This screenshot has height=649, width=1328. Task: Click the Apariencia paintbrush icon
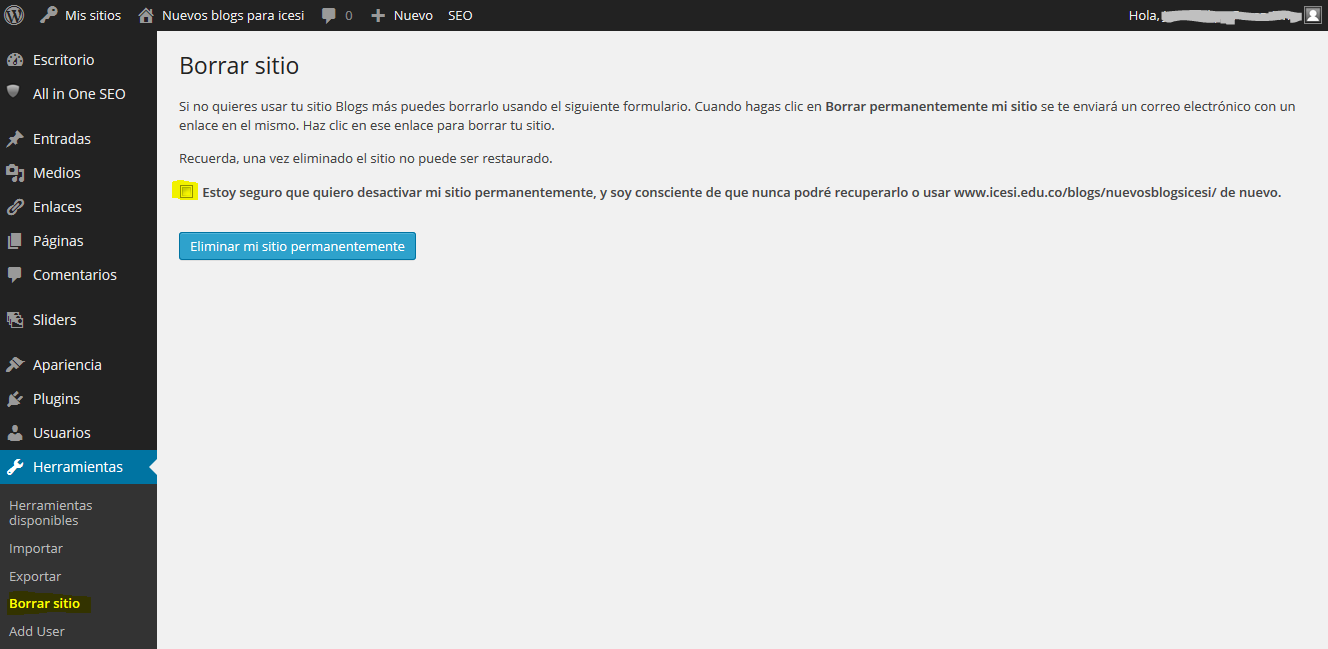(x=15, y=365)
